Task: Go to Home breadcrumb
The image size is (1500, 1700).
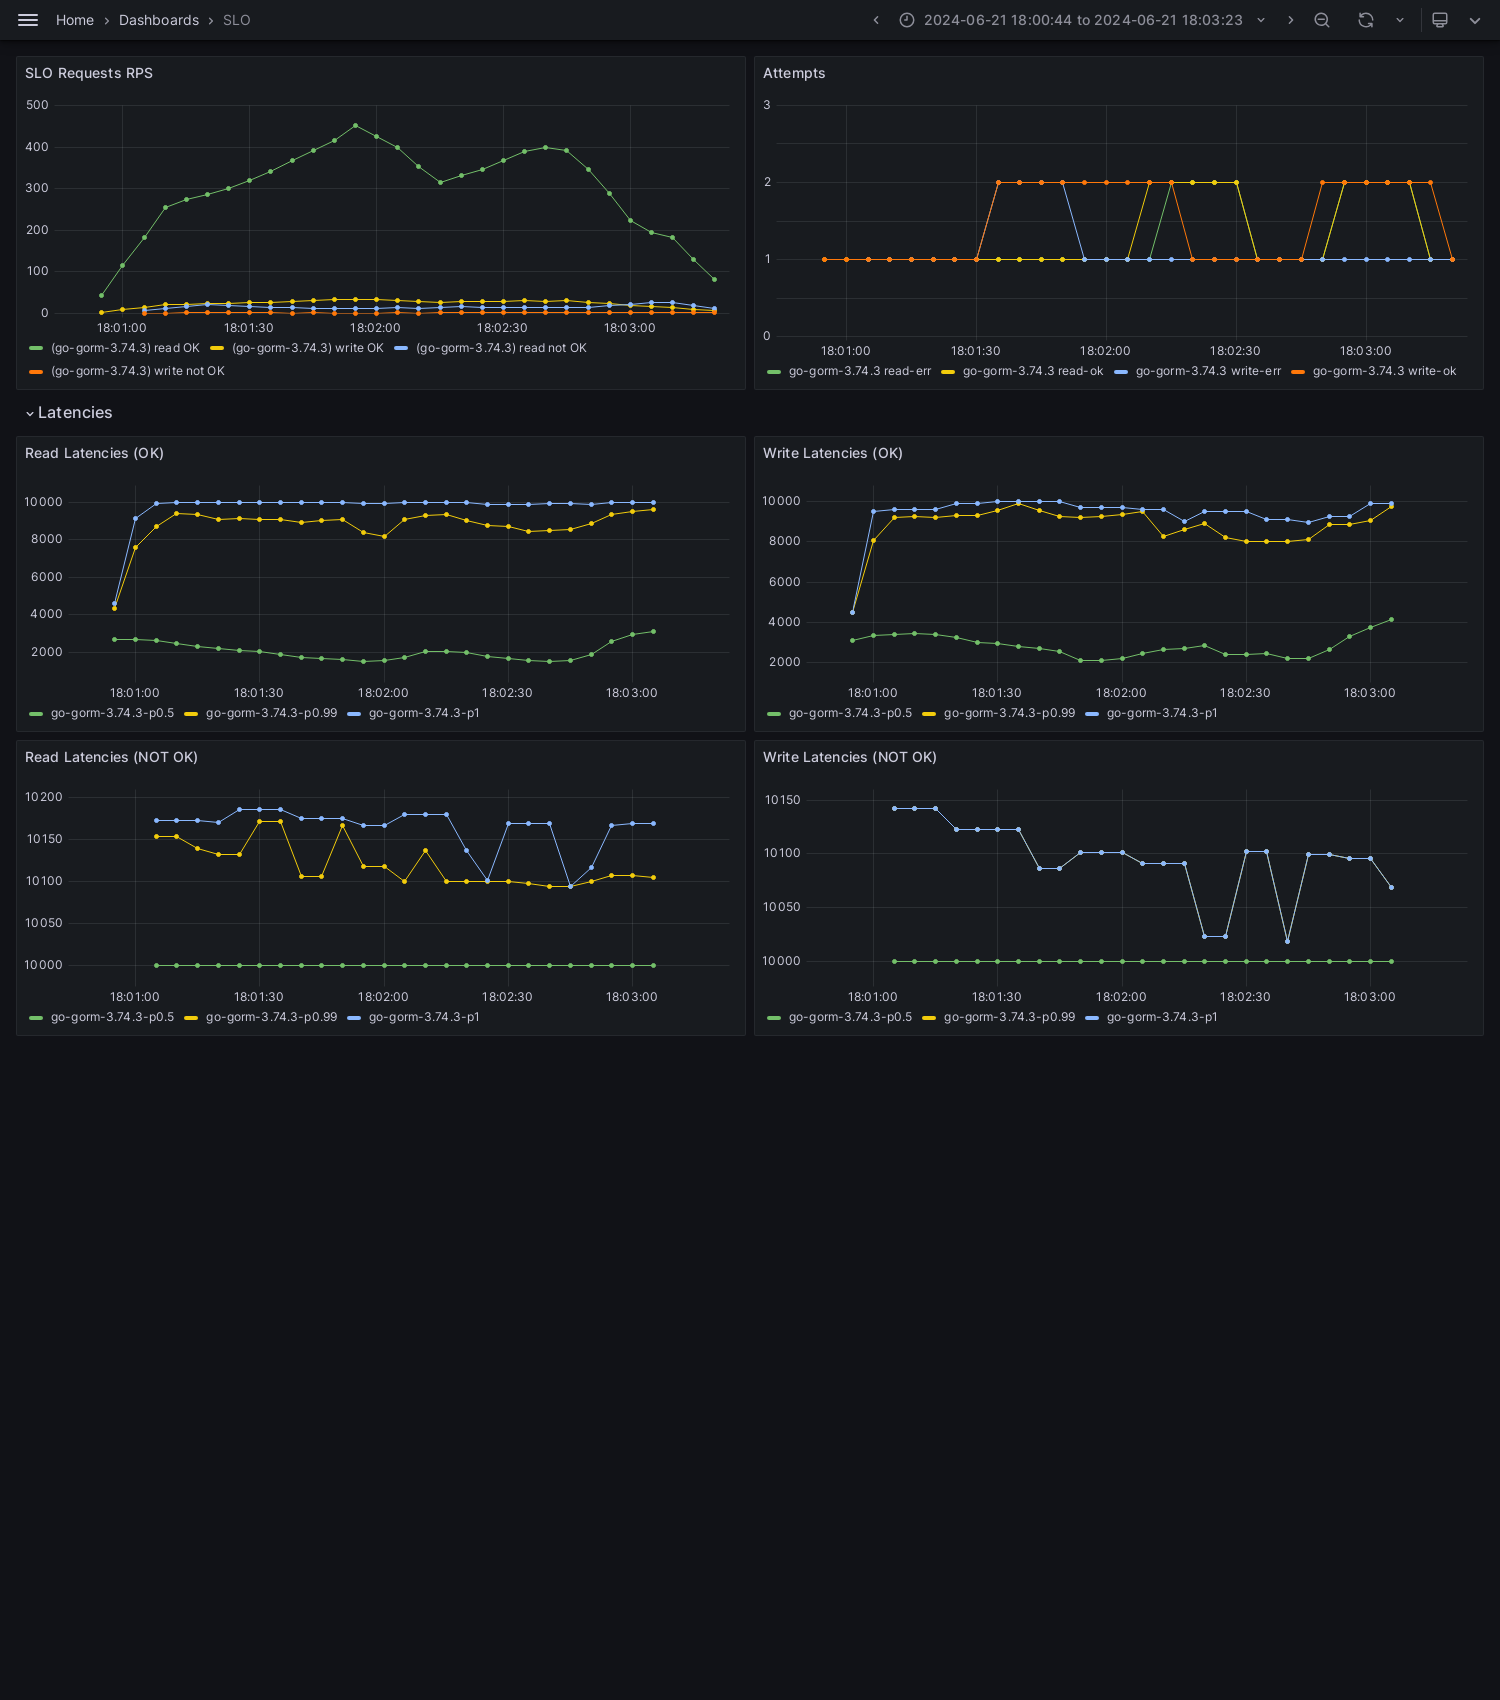Action: pyautogui.click(x=75, y=20)
